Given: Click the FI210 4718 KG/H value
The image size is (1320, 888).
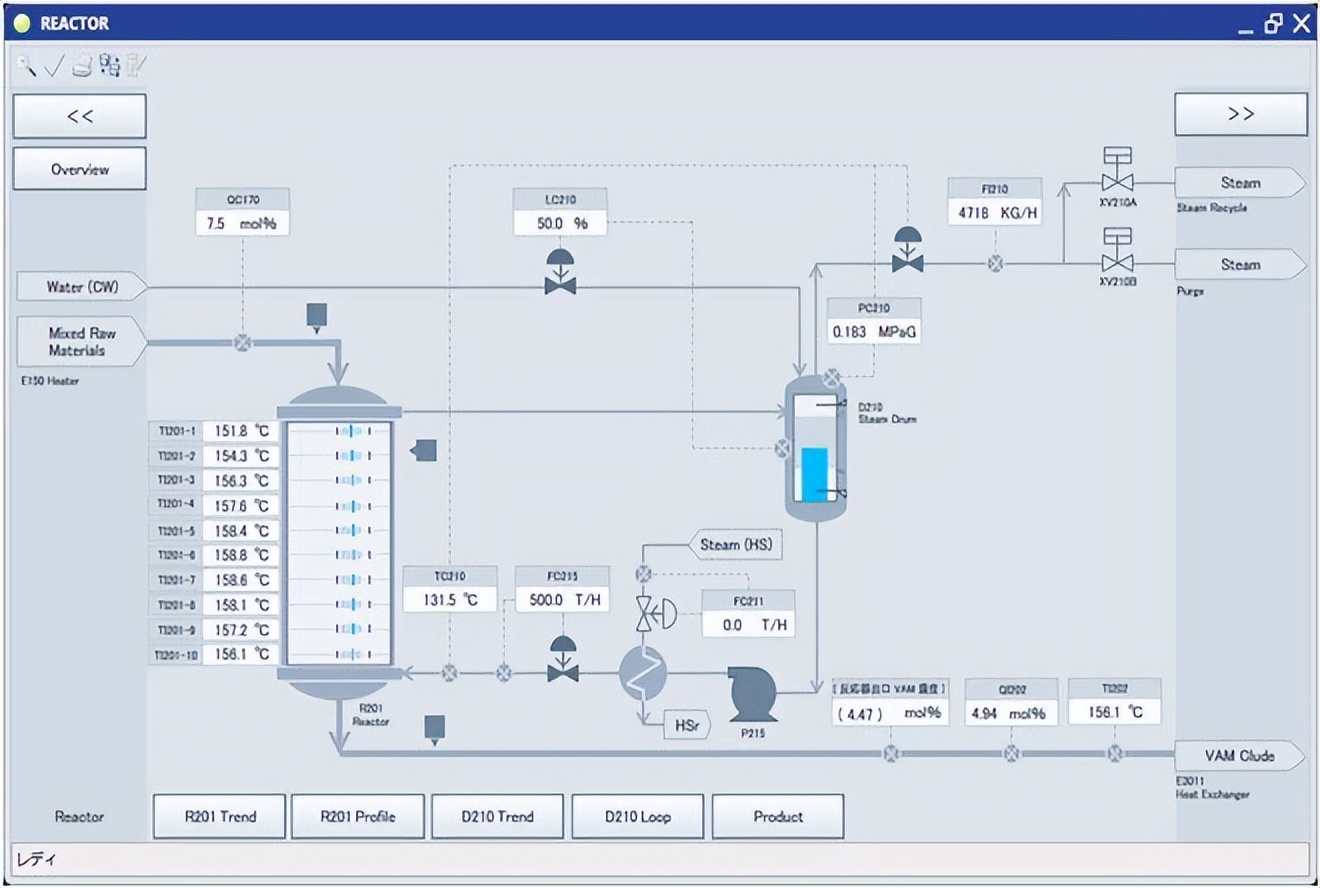Looking at the screenshot, I should 994,213.
